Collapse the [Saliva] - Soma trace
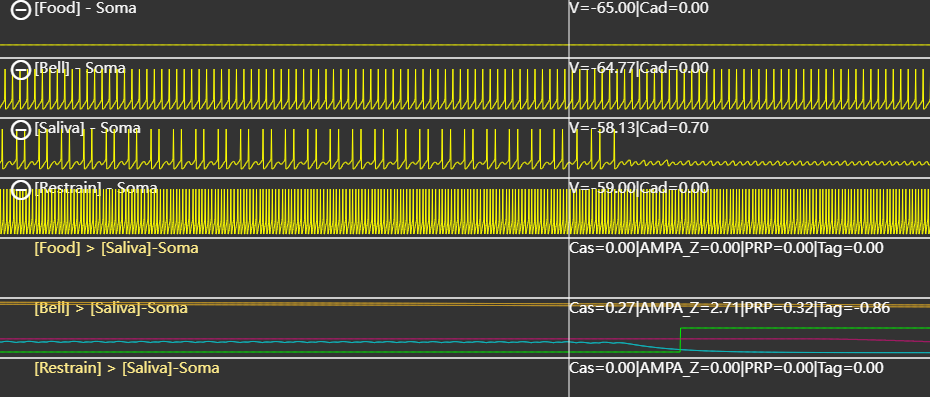This screenshot has height=397, width=930. tap(21, 130)
